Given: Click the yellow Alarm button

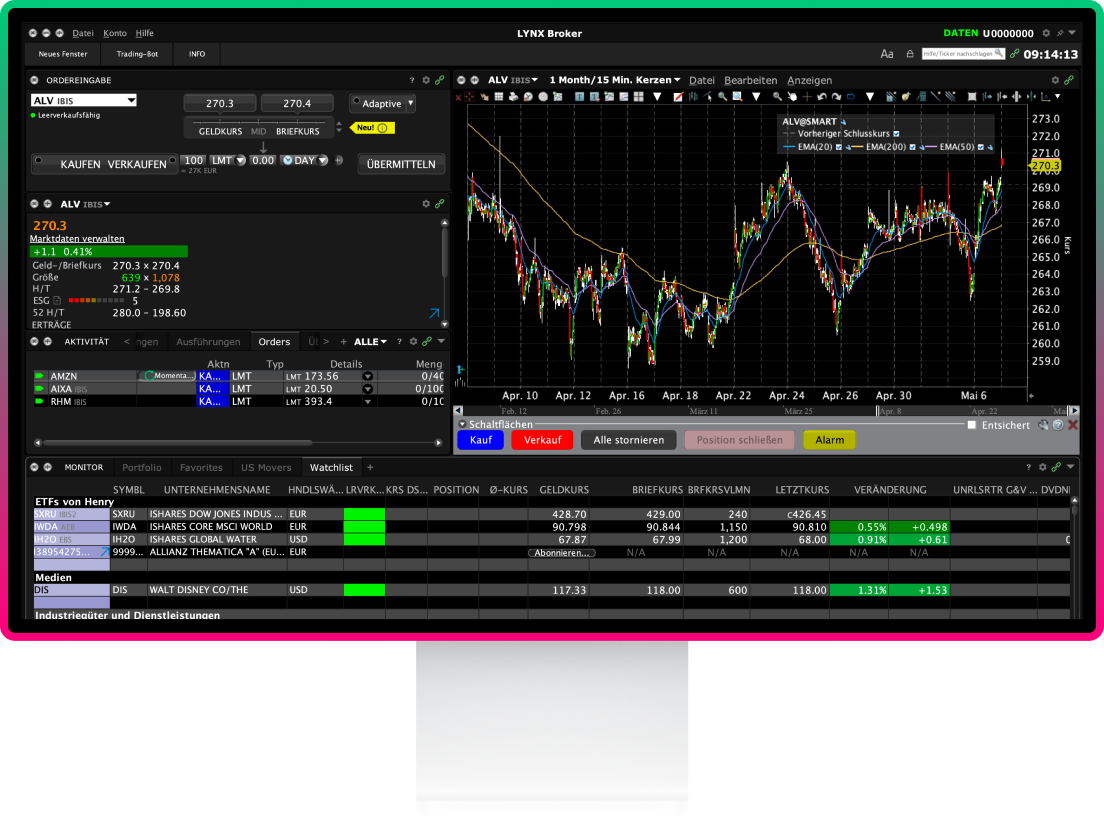Looking at the screenshot, I should click(x=829, y=440).
